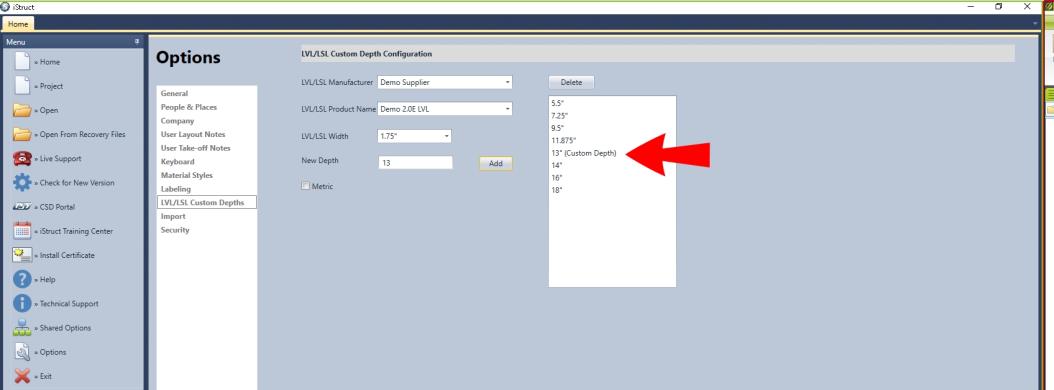Image resolution: width=1054 pixels, height=390 pixels.
Task: Click the Live Support menu label
Action: 60,159
